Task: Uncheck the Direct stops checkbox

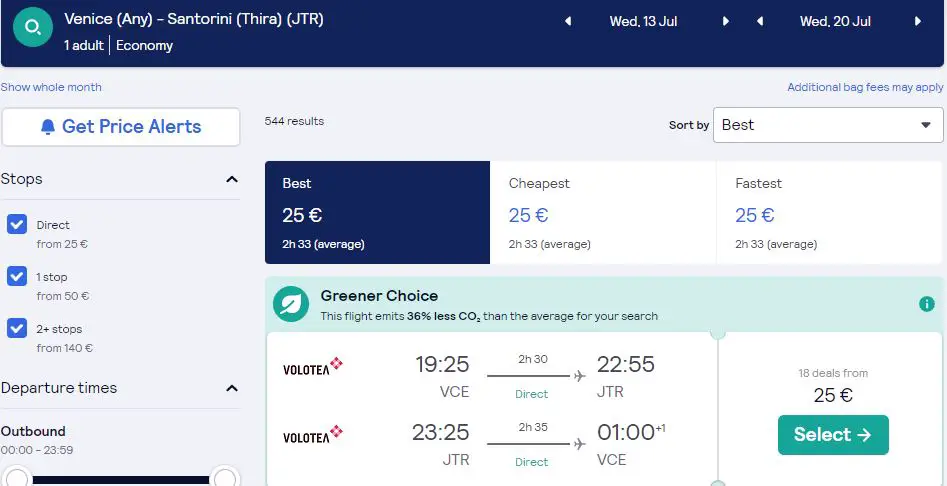Action: [17, 225]
